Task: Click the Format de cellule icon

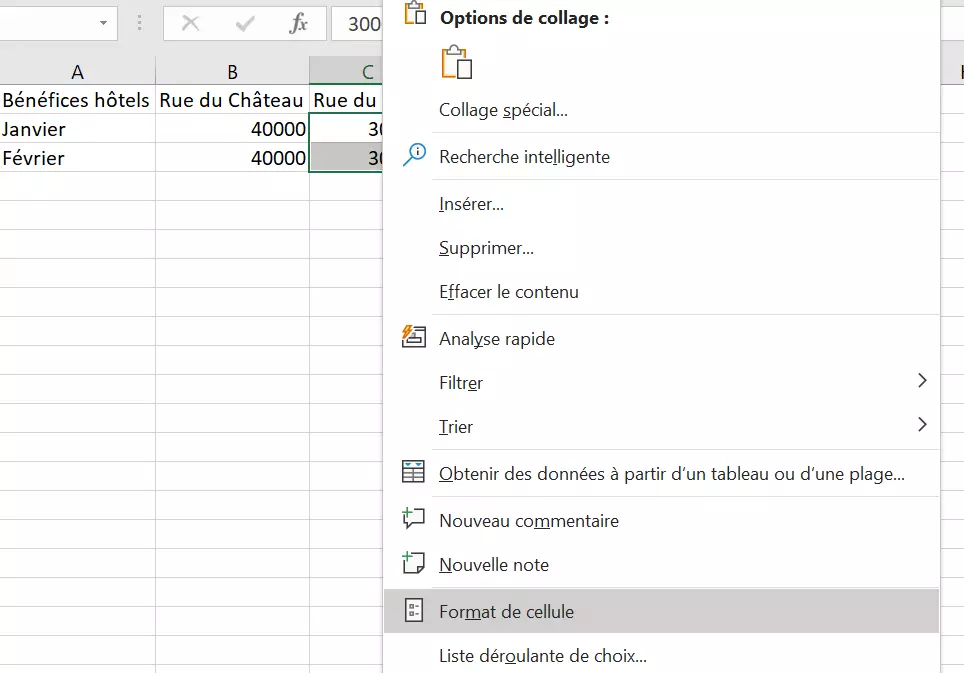Action: [x=414, y=610]
